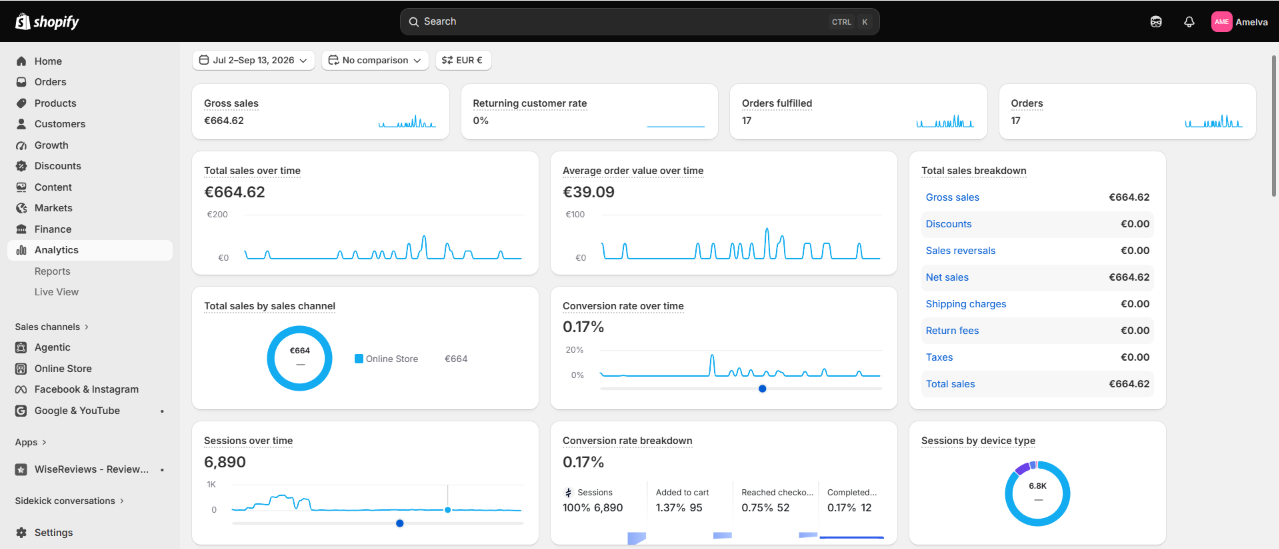Open the Jul 2–Sep 13, 2026 date range dropdown
Viewport: 1279px width, 549px height.
(254, 60)
